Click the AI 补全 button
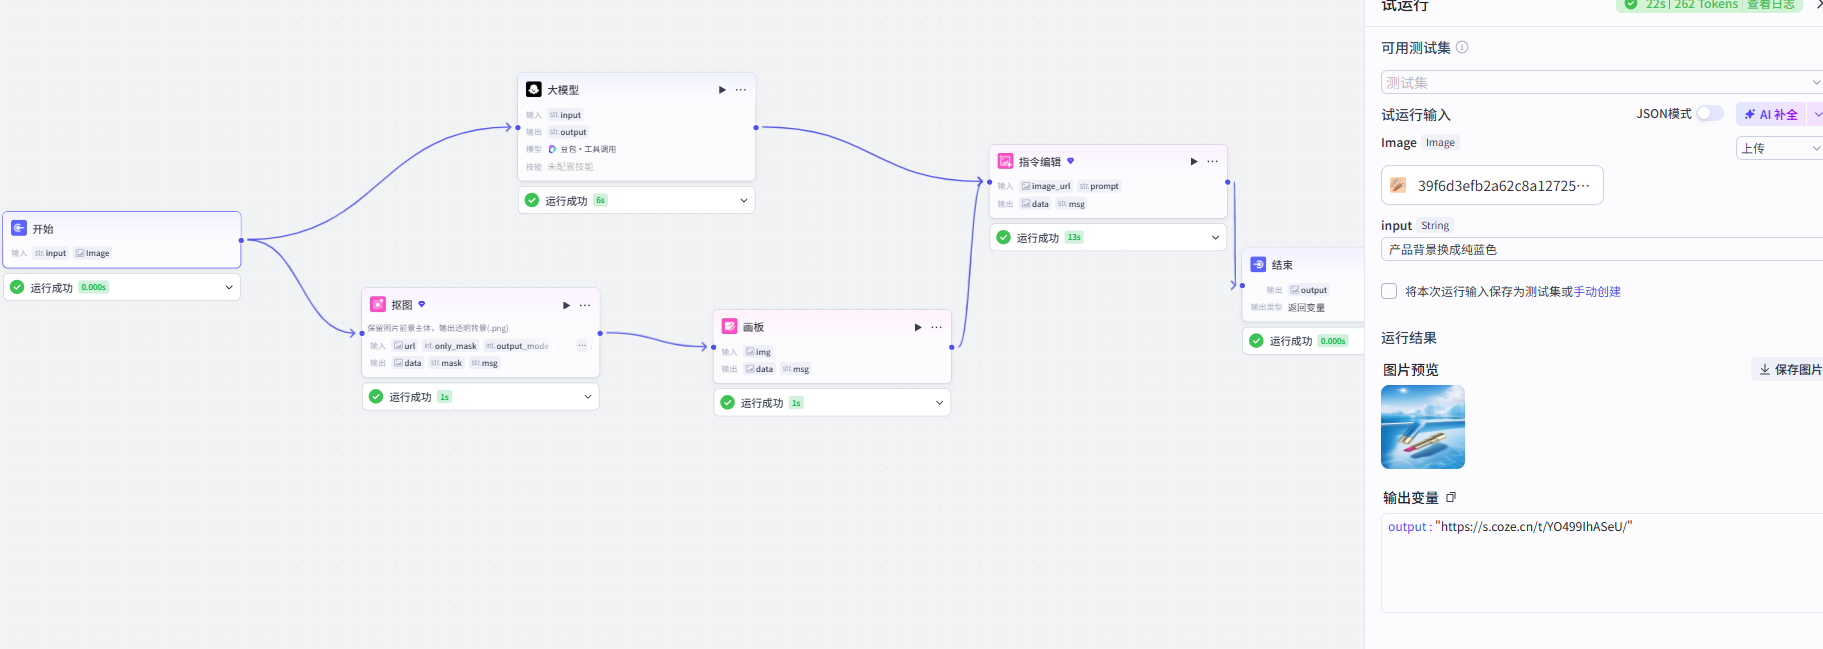Image resolution: width=1823 pixels, height=649 pixels. coord(1771,114)
